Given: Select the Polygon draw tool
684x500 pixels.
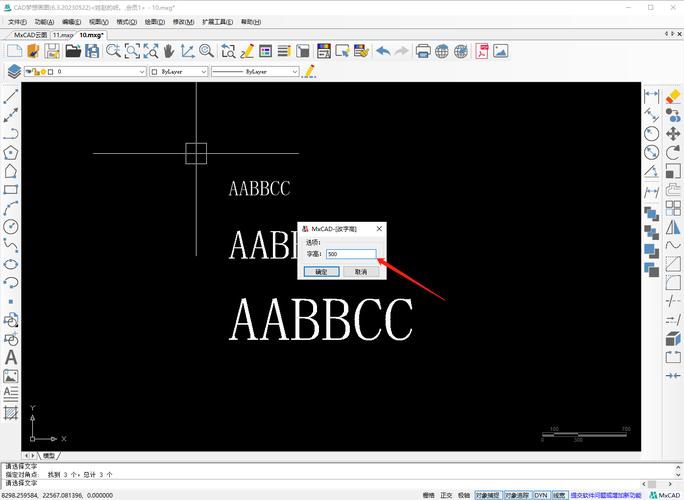Looking at the screenshot, I should (11, 152).
